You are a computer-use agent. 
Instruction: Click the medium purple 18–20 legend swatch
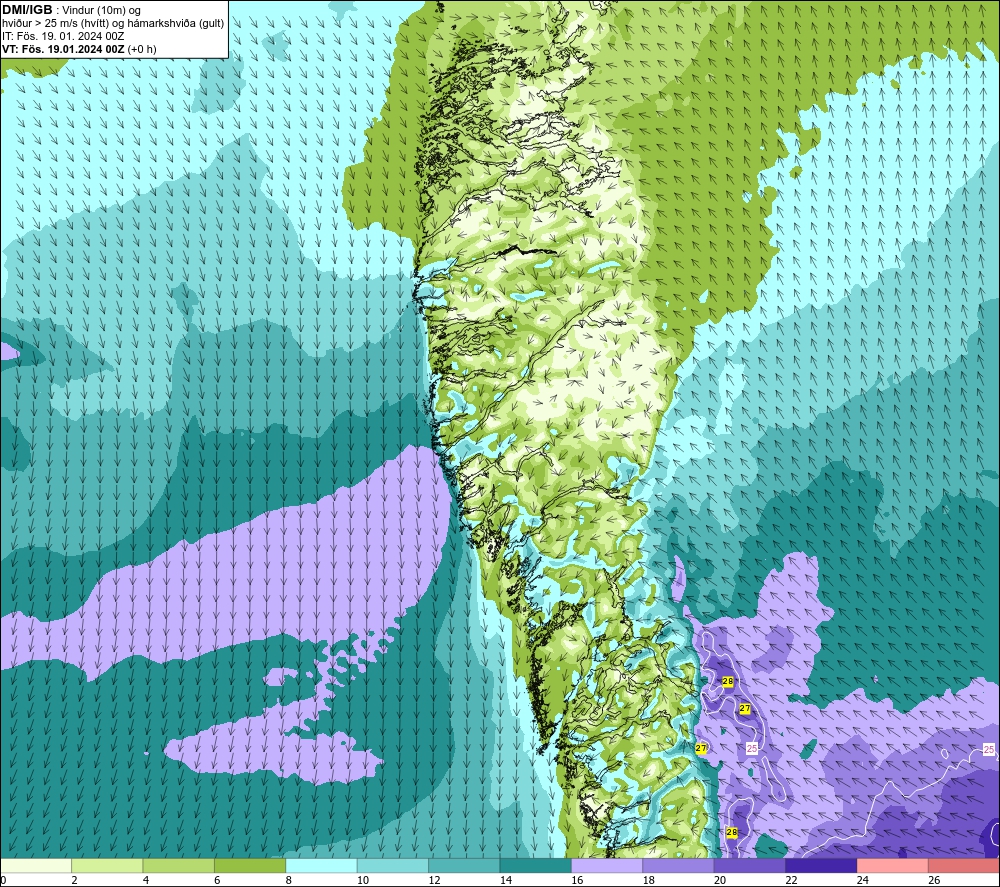click(x=679, y=865)
